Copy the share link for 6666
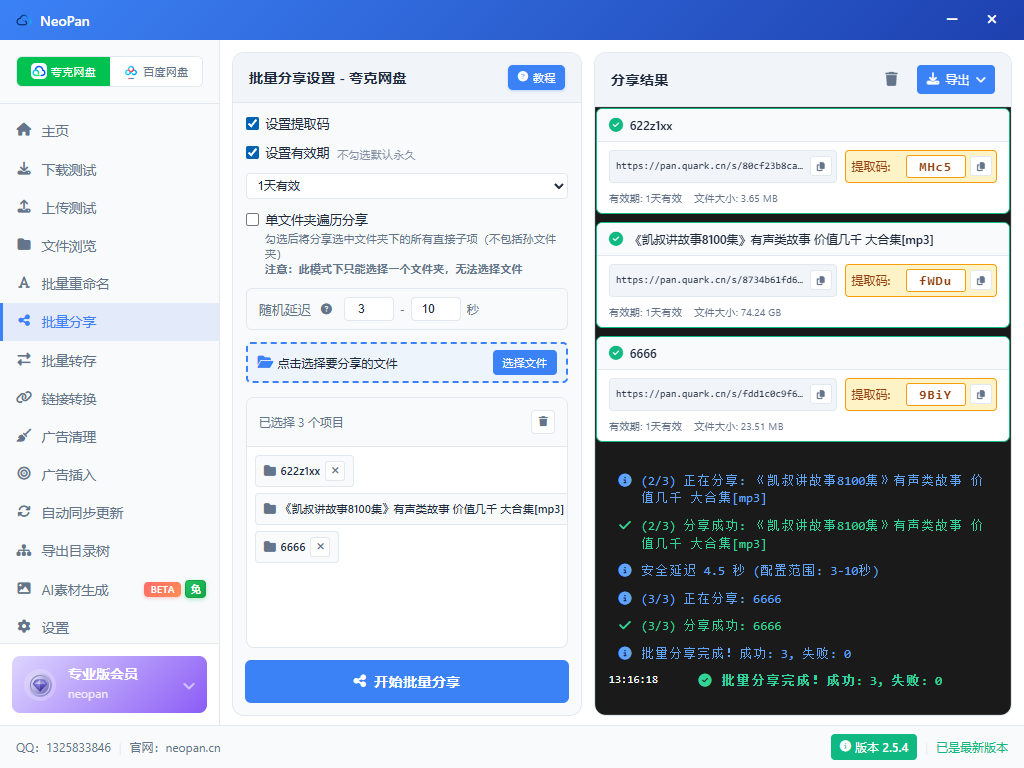Viewport: 1024px width, 768px height. (x=821, y=394)
